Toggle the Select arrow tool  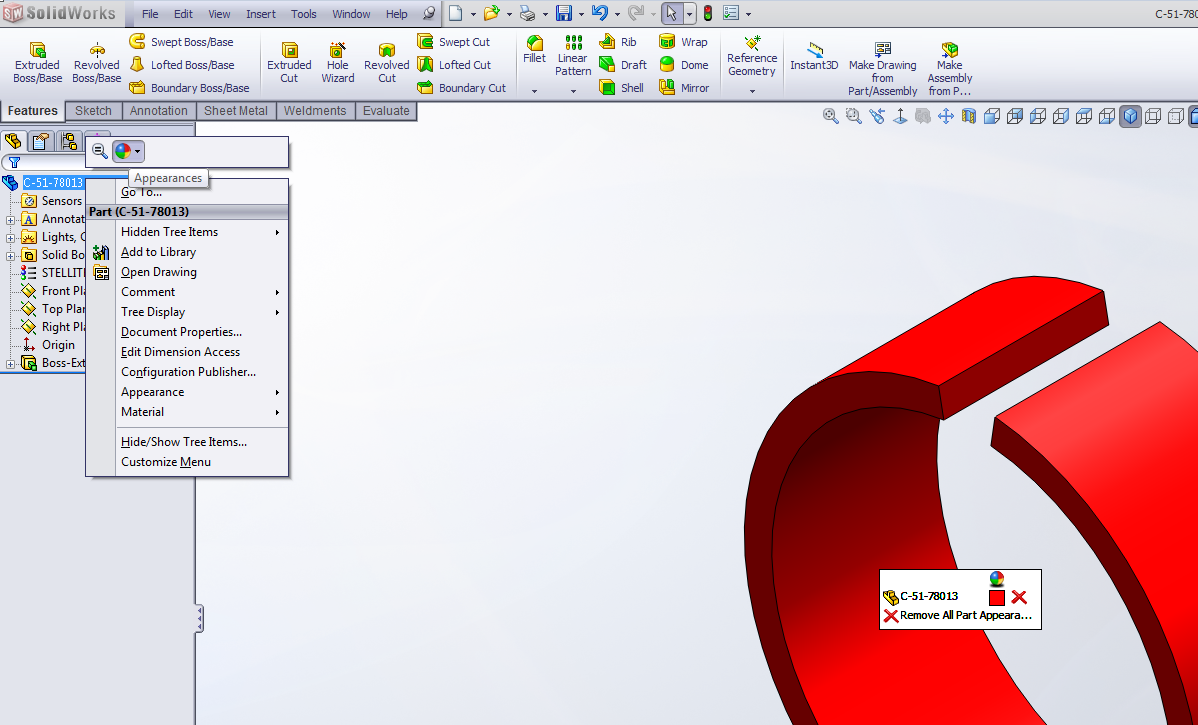click(672, 13)
